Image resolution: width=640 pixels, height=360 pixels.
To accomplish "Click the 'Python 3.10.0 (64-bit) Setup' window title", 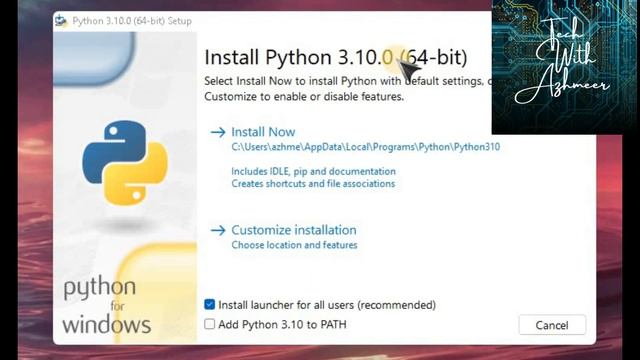I will [x=132, y=21].
